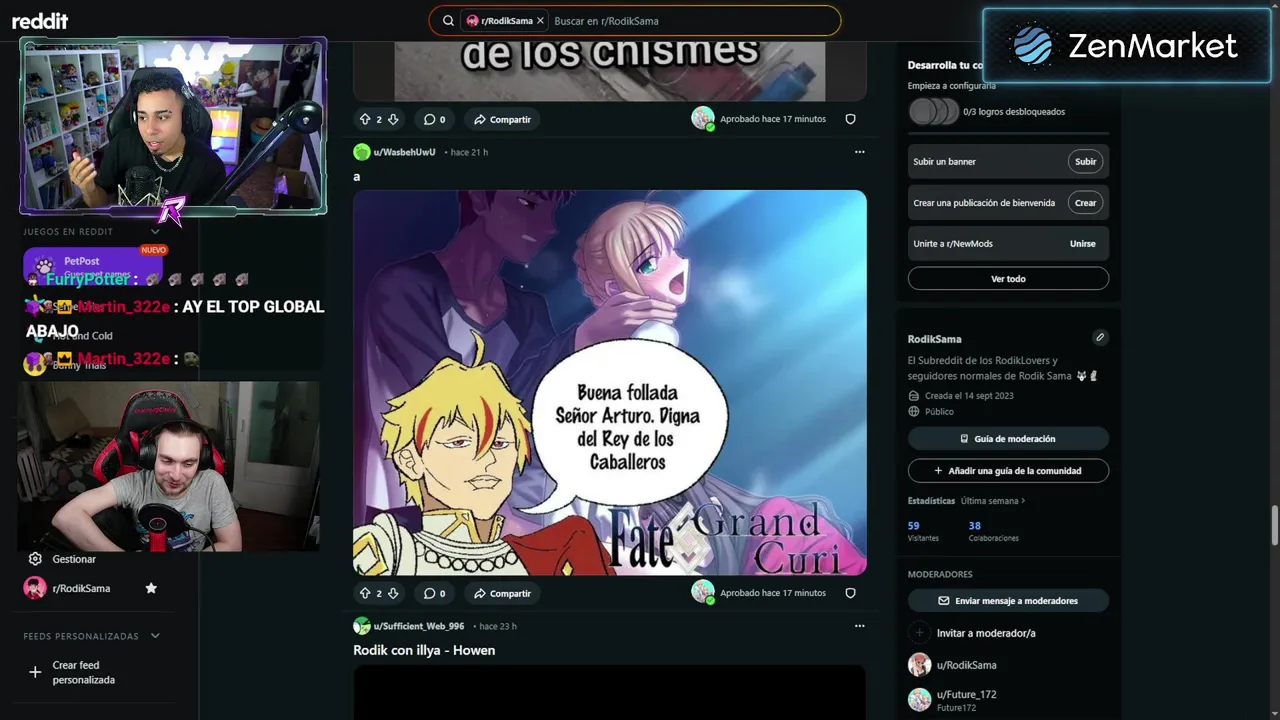1280x720 pixels.
Task: Click the 38 Colaboraciones statistic
Action: [993, 531]
